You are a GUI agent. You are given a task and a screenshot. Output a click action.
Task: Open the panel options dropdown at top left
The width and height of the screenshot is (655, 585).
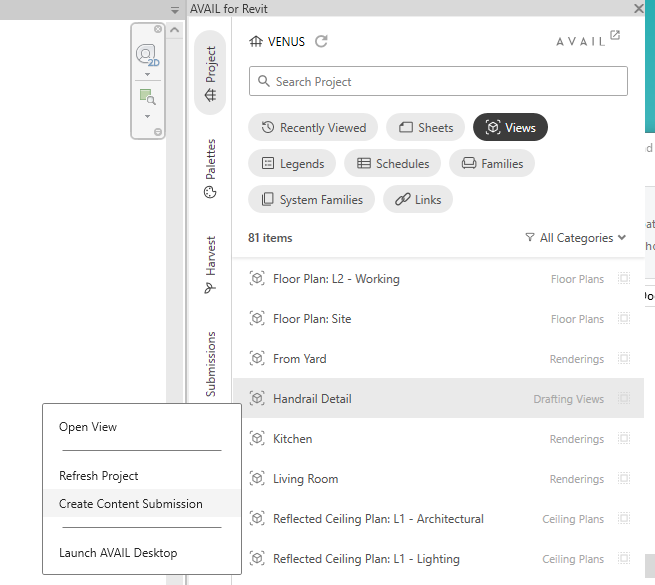pyautogui.click(x=175, y=10)
